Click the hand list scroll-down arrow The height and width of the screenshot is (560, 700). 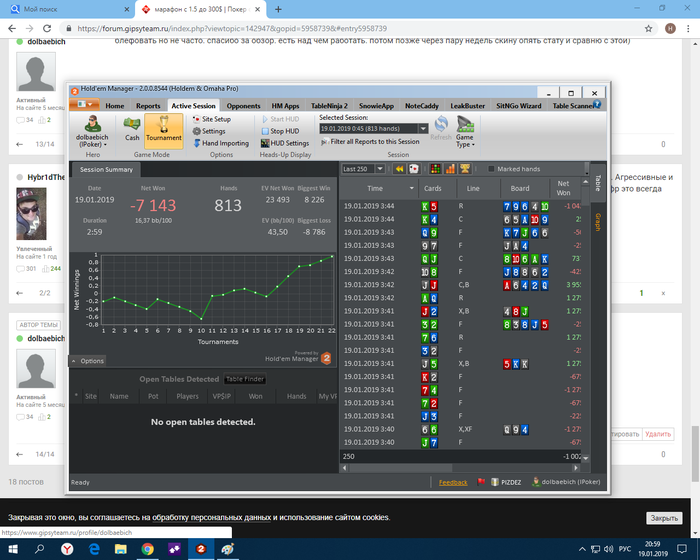[586, 459]
